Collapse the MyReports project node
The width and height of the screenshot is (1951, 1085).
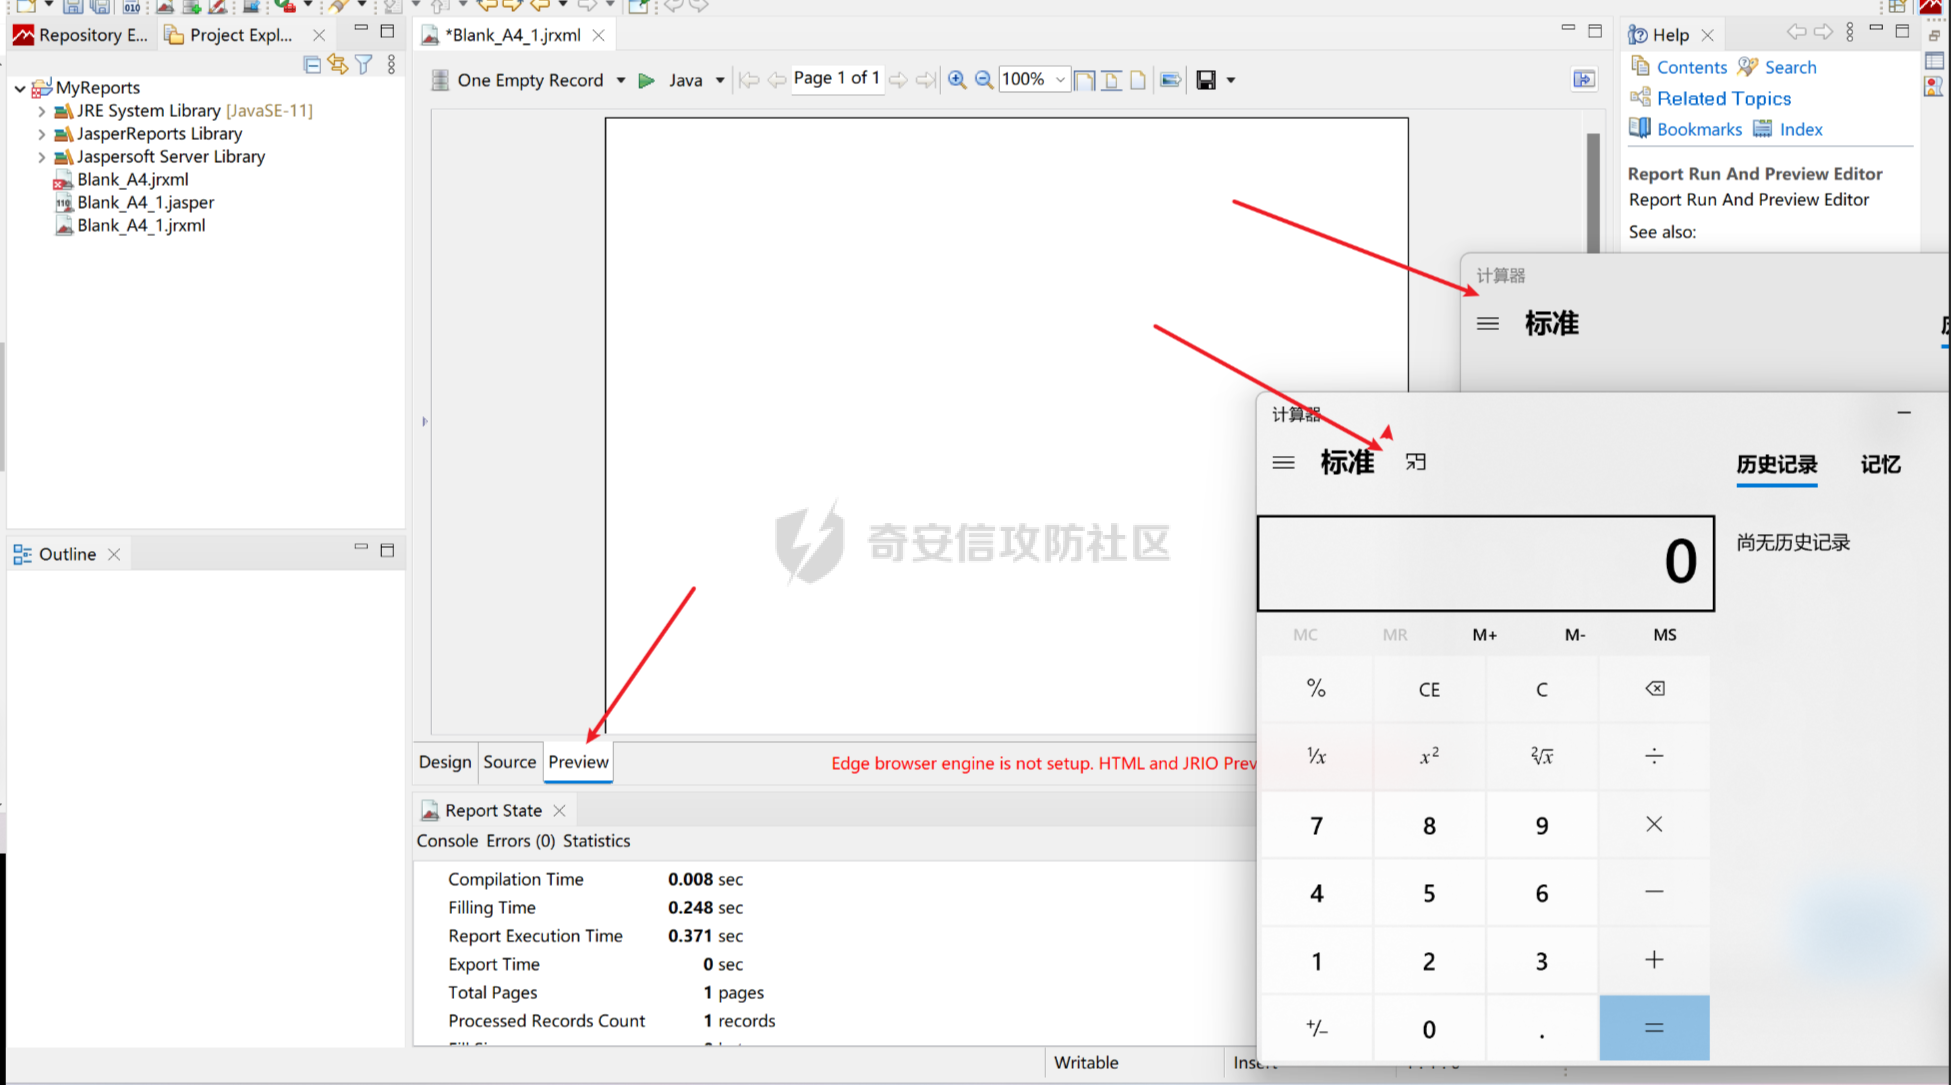click(20, 88)
